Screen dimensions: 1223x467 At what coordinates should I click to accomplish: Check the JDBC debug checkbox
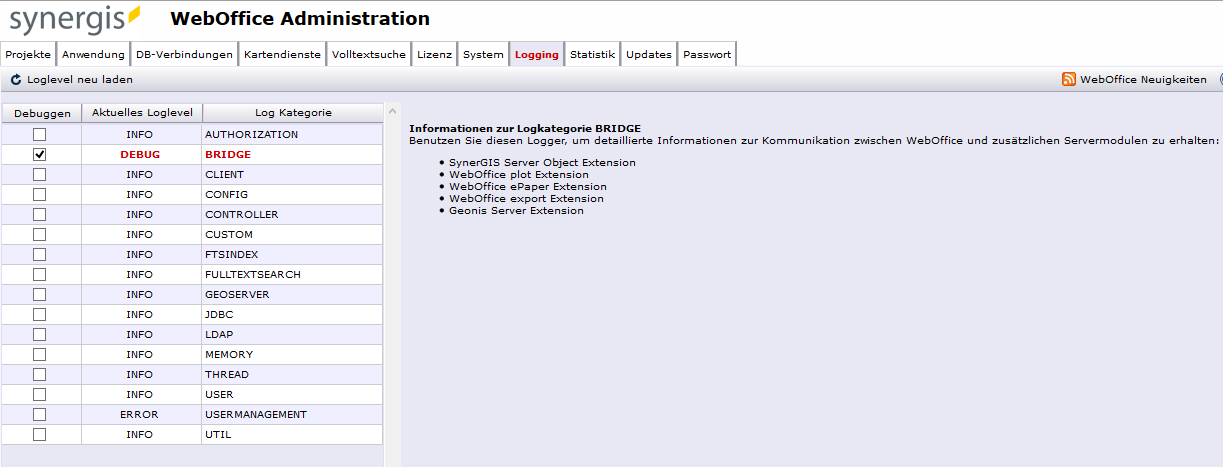point(39,314)
